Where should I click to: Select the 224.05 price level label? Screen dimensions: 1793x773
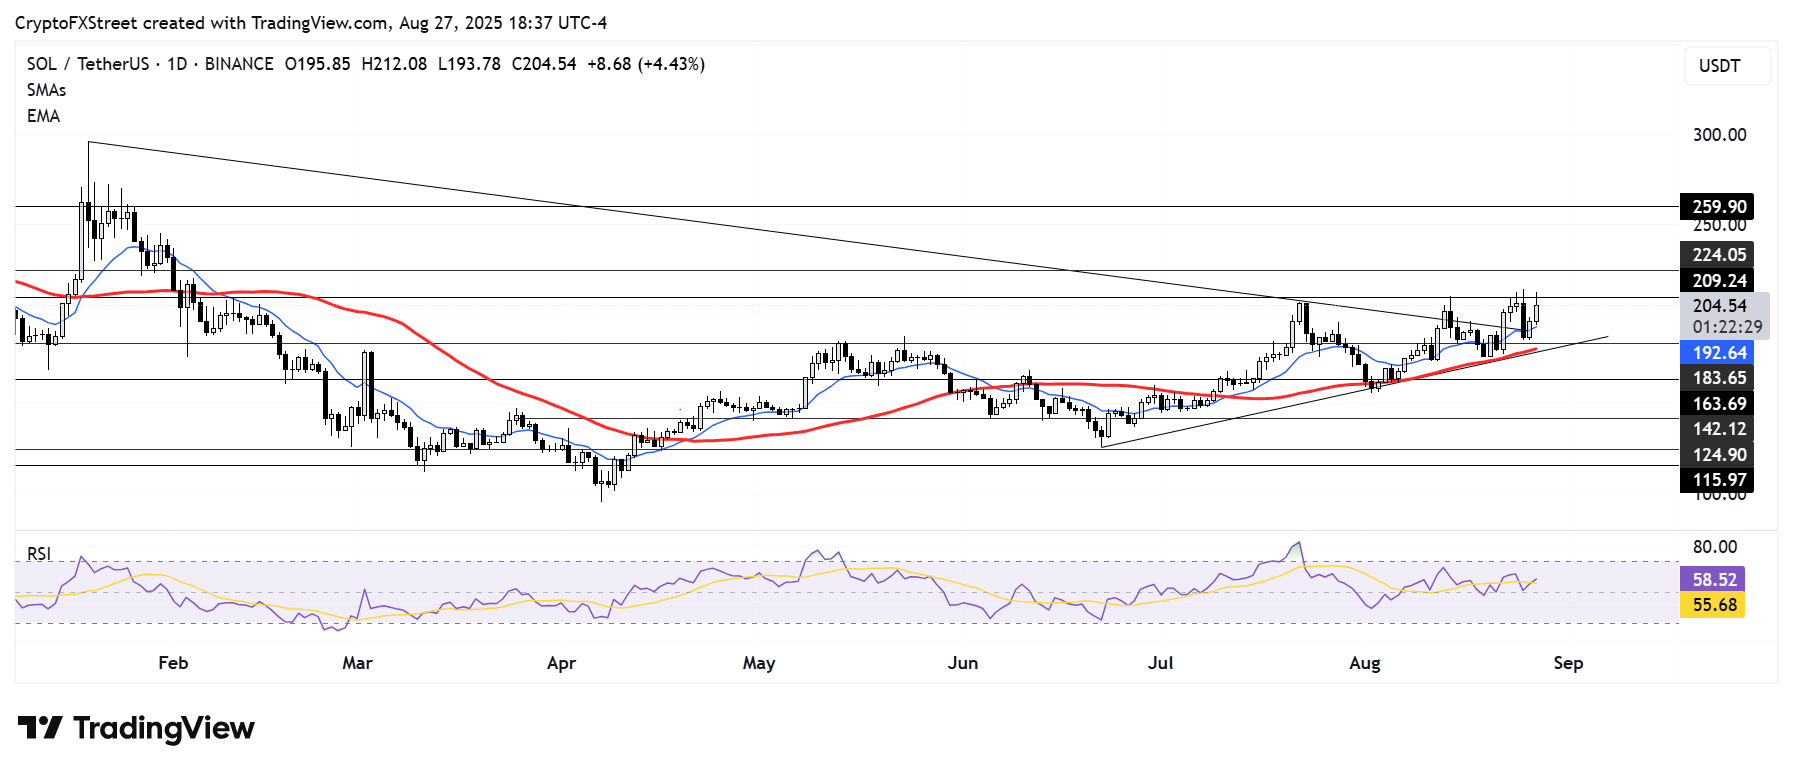point(1717,255)
